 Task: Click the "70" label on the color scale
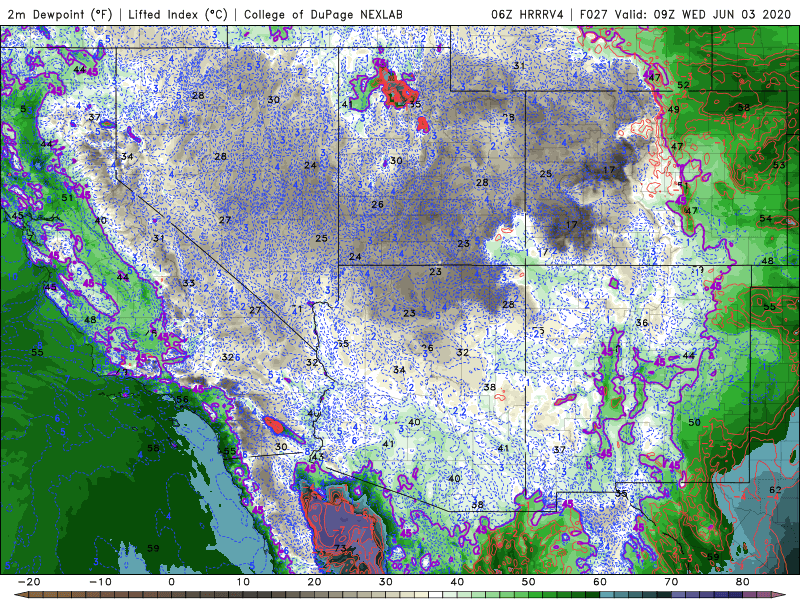pyautogui.click(x=671, y=582)
